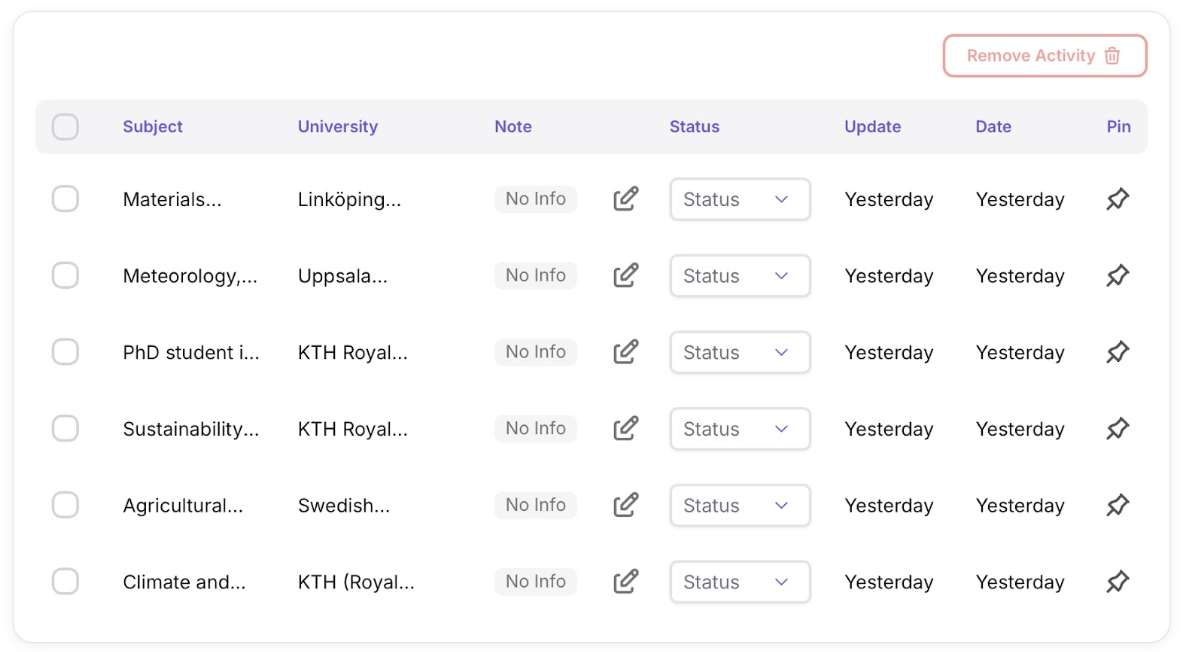
Task: Edit the note for Meteorology row
Action: pos(625,275)
